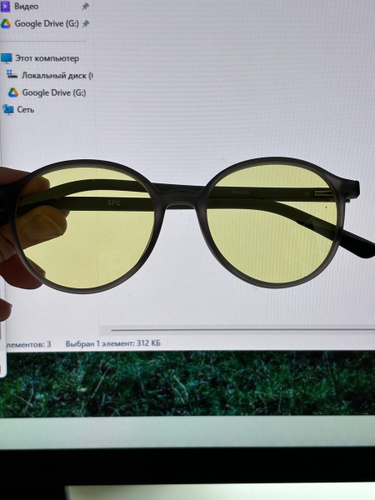Select Google Drive (G:) under Этот компьютер

click(54, 92)
